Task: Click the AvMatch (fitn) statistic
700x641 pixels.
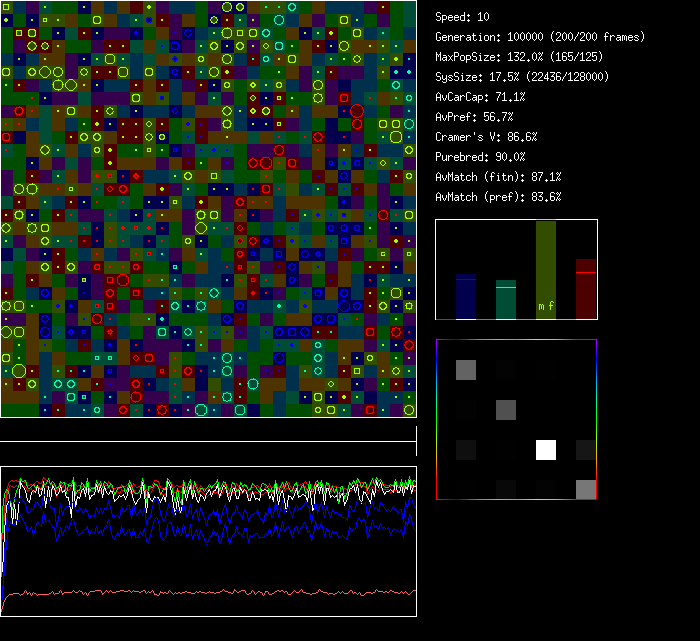Action: coord(498,177)
